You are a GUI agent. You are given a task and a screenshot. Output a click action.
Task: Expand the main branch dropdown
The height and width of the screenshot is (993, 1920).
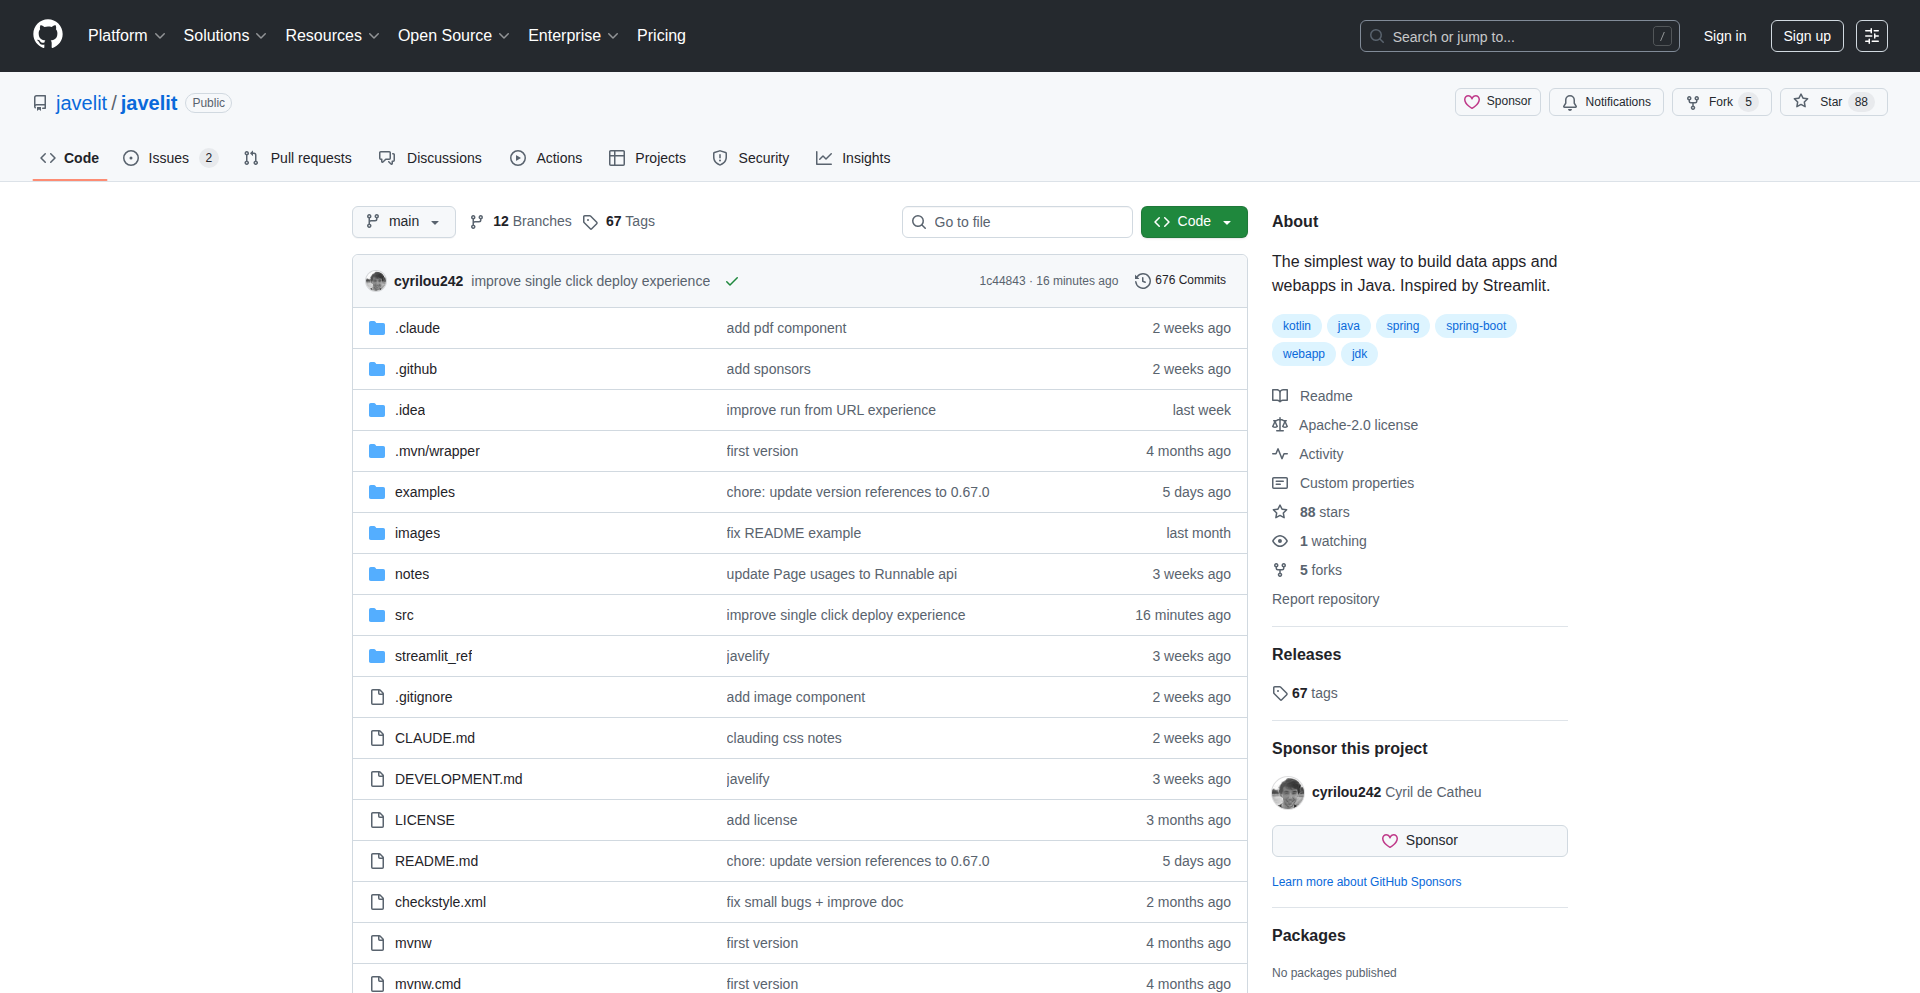click(x=403, y=222)
